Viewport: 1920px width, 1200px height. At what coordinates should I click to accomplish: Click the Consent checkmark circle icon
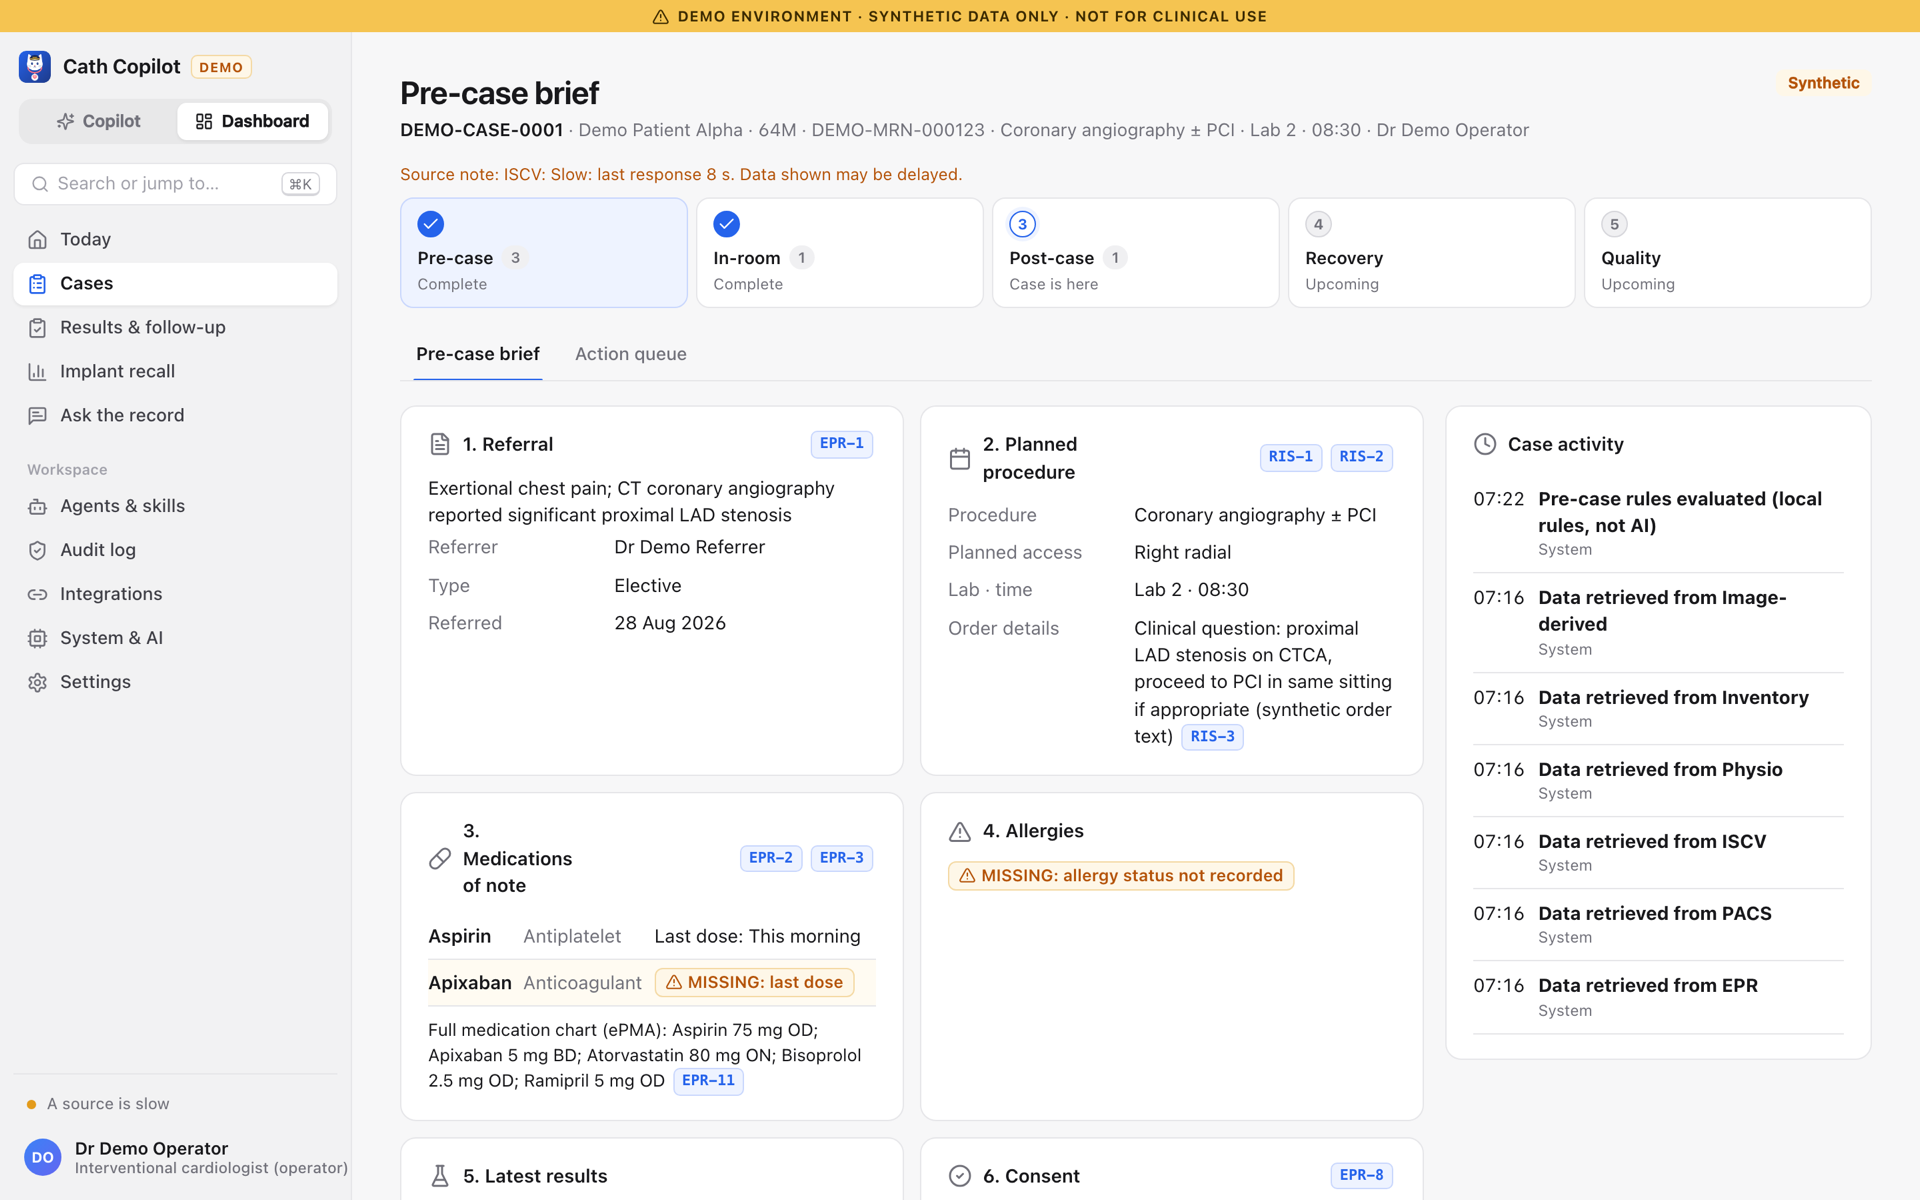pos(960,1176)
